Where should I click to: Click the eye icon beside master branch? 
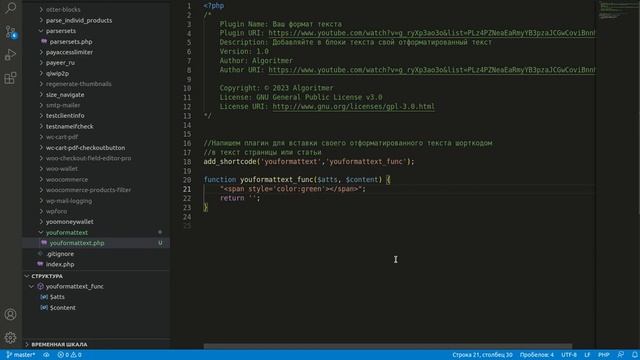pyautogui.click(x=46, y=355)
